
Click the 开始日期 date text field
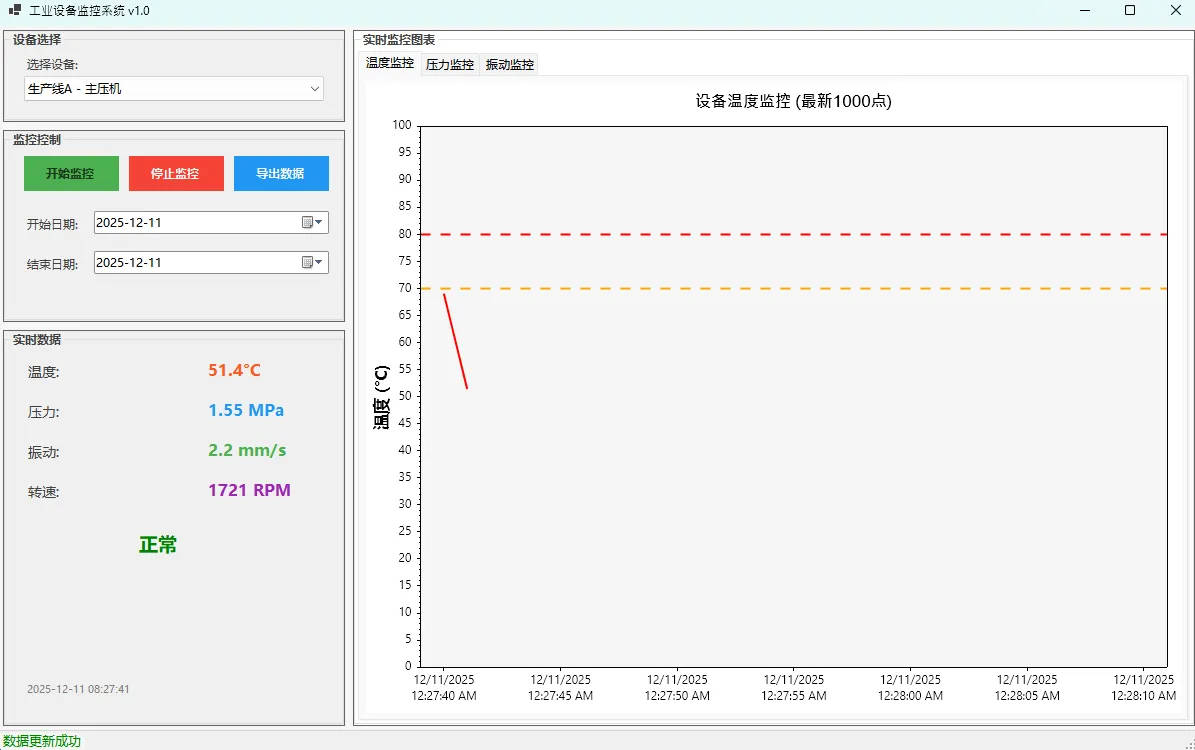click(195, 223)
